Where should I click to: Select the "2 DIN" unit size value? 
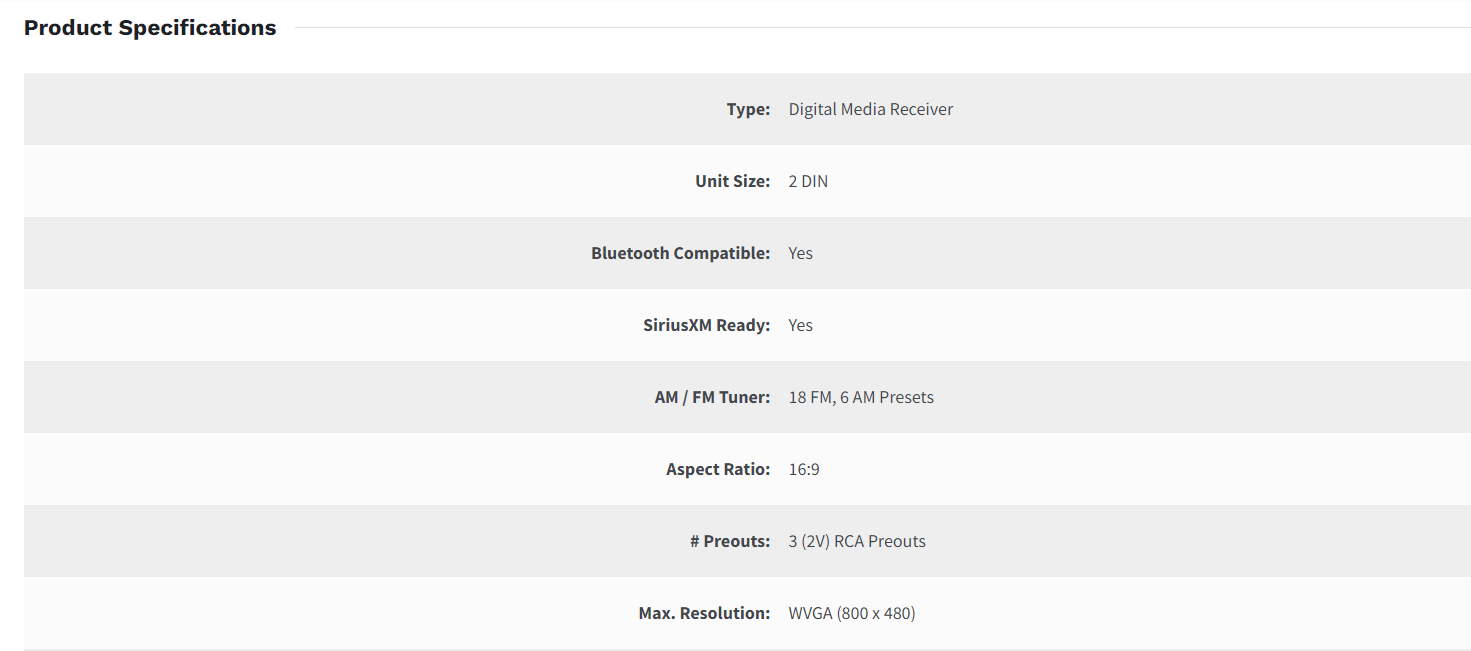pos(808,181)
